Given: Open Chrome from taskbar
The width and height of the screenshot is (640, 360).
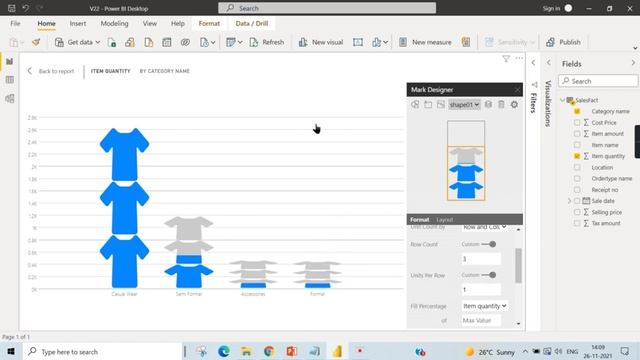Looking at the screenshot, I should point(269,351).
